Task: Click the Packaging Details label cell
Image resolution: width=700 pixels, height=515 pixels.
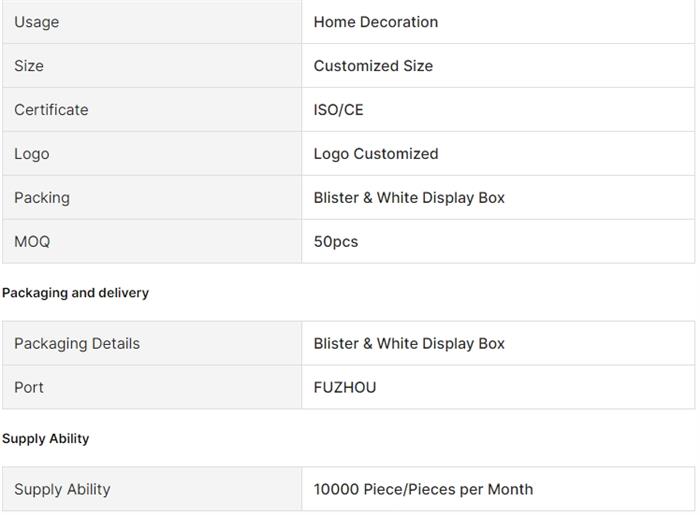Action: [77, 344]
